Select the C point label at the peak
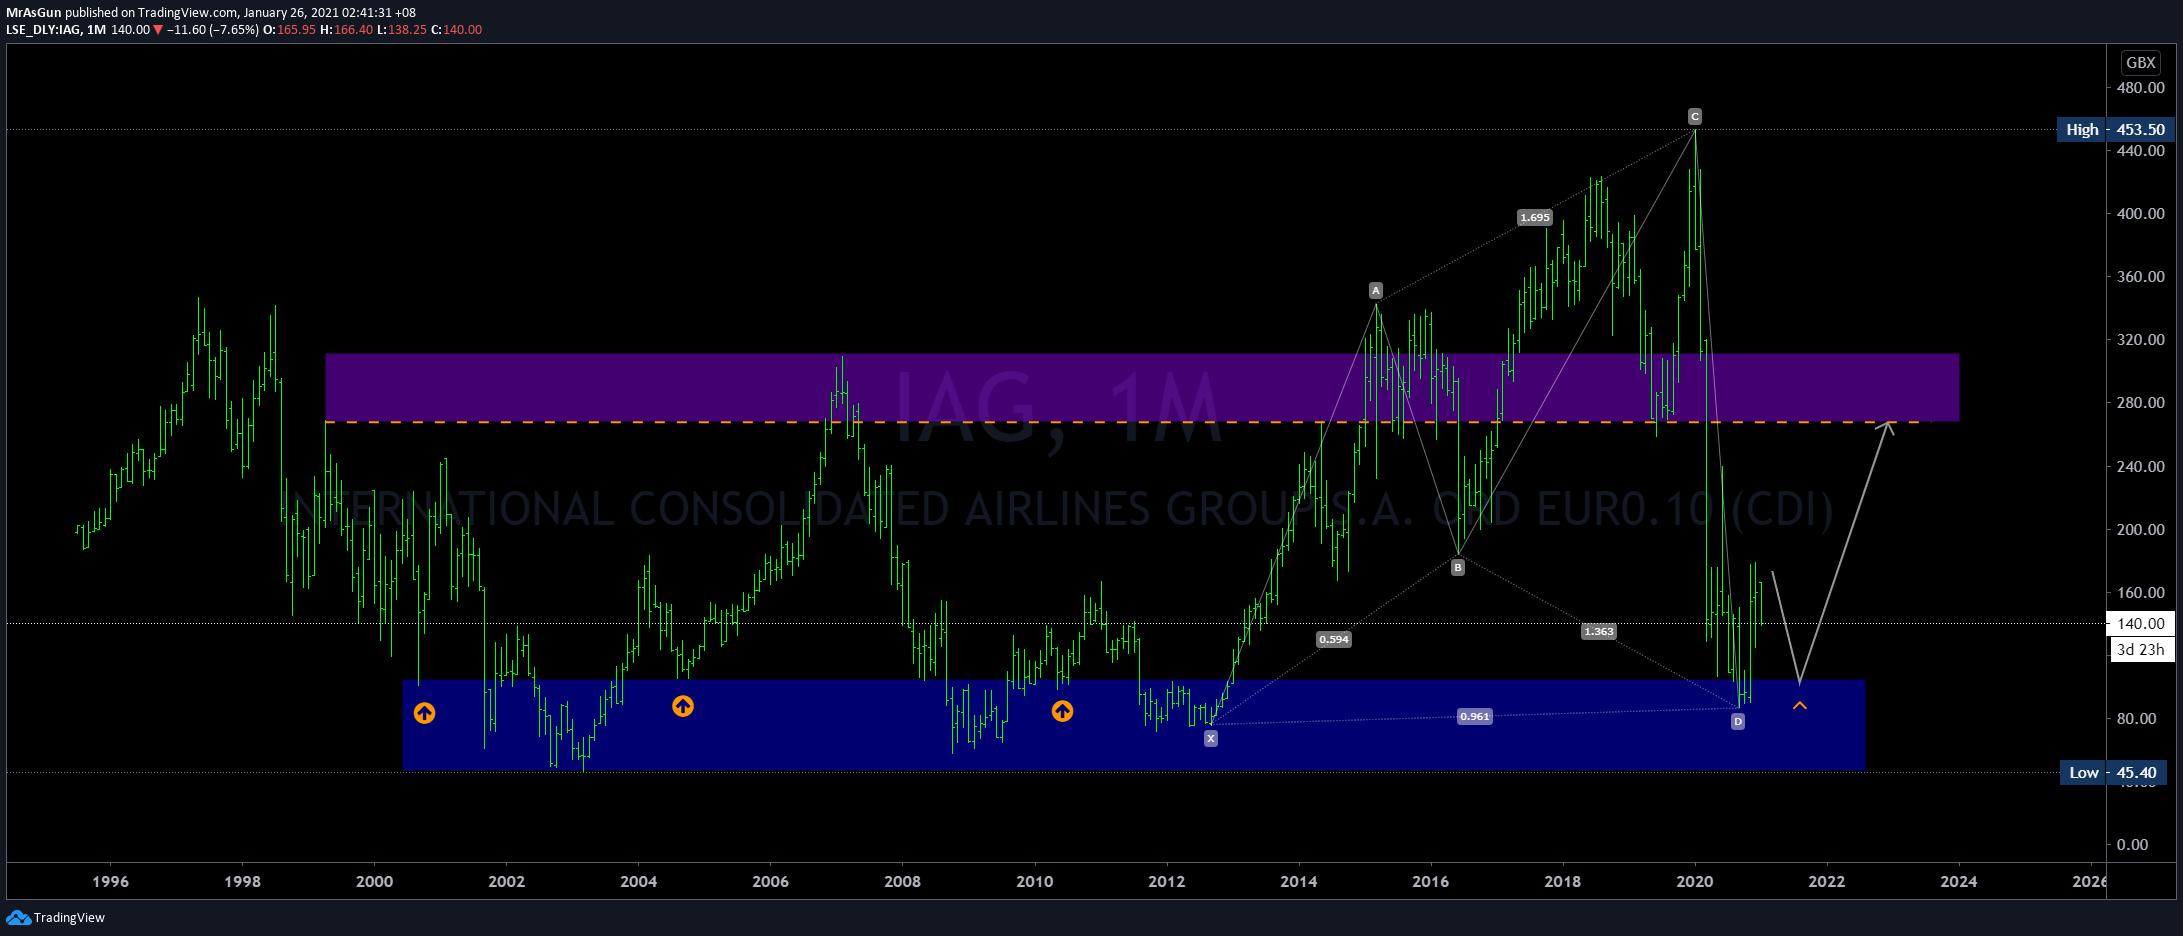This screenshot has width=2183, height=936. pyautogui.click(x=1695, y=116)
